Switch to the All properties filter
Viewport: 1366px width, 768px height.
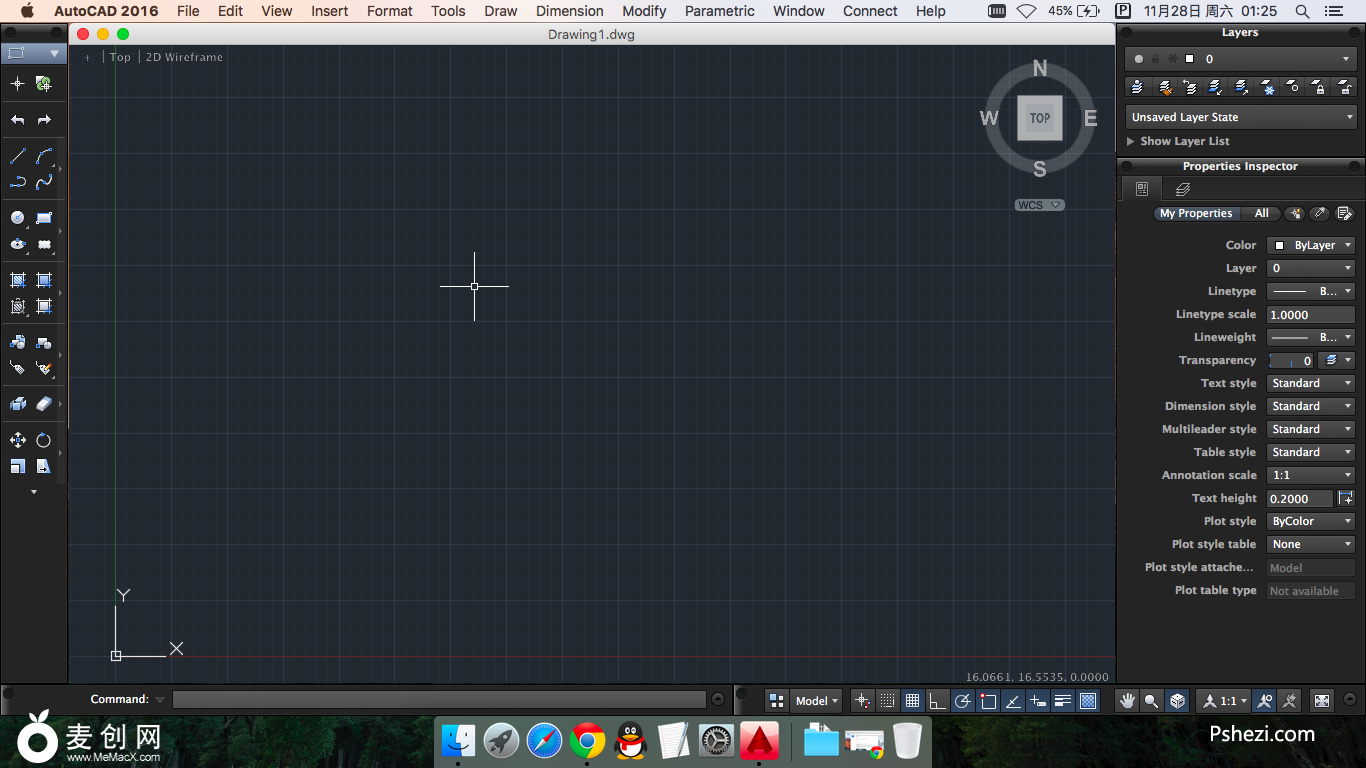1261,213
